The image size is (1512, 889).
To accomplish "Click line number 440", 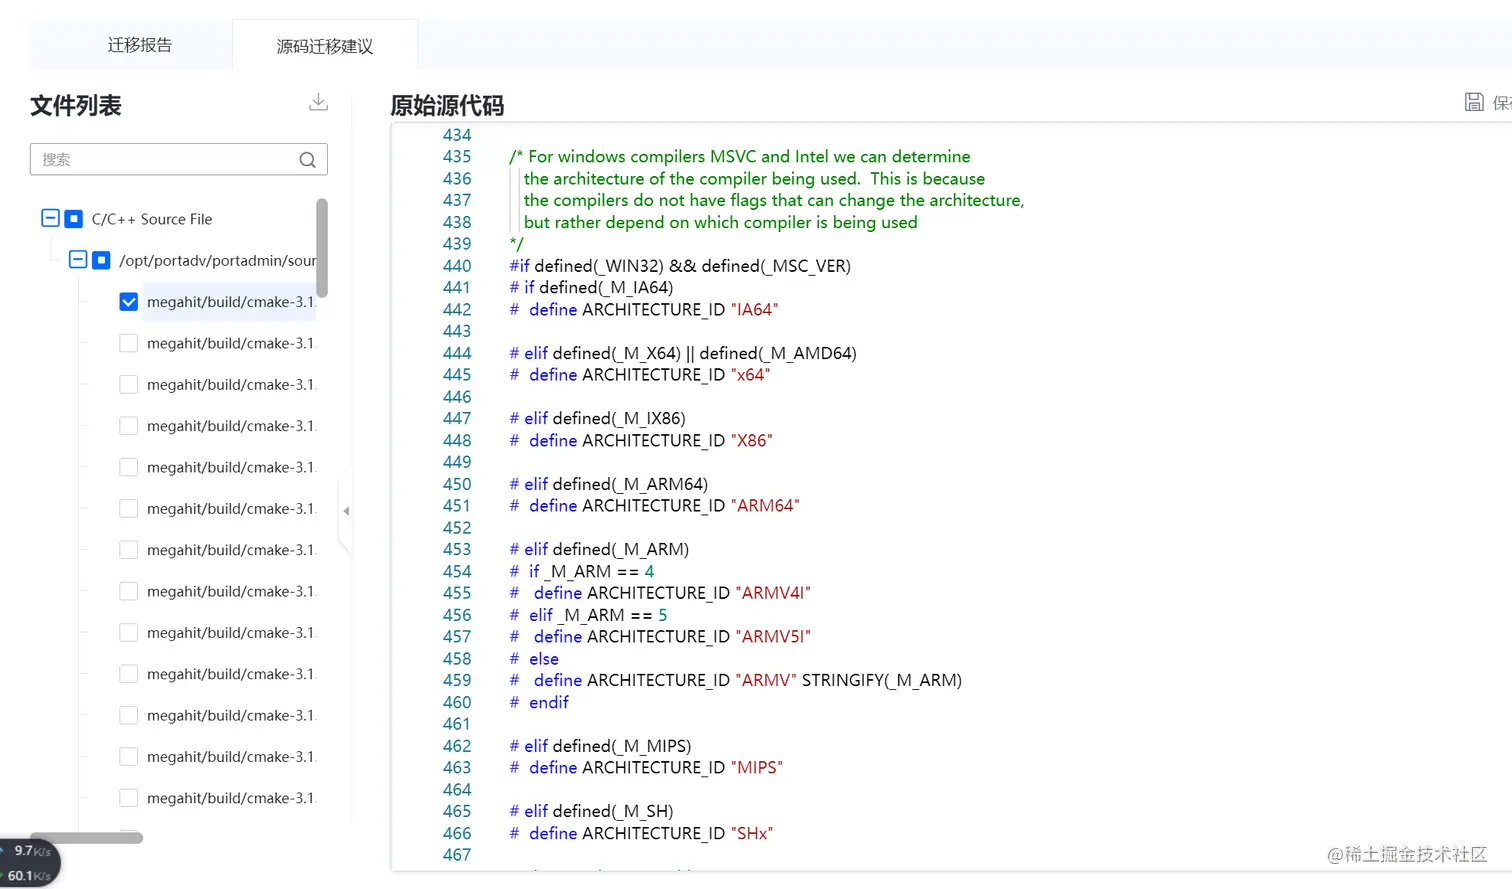I will coord(457,266).
